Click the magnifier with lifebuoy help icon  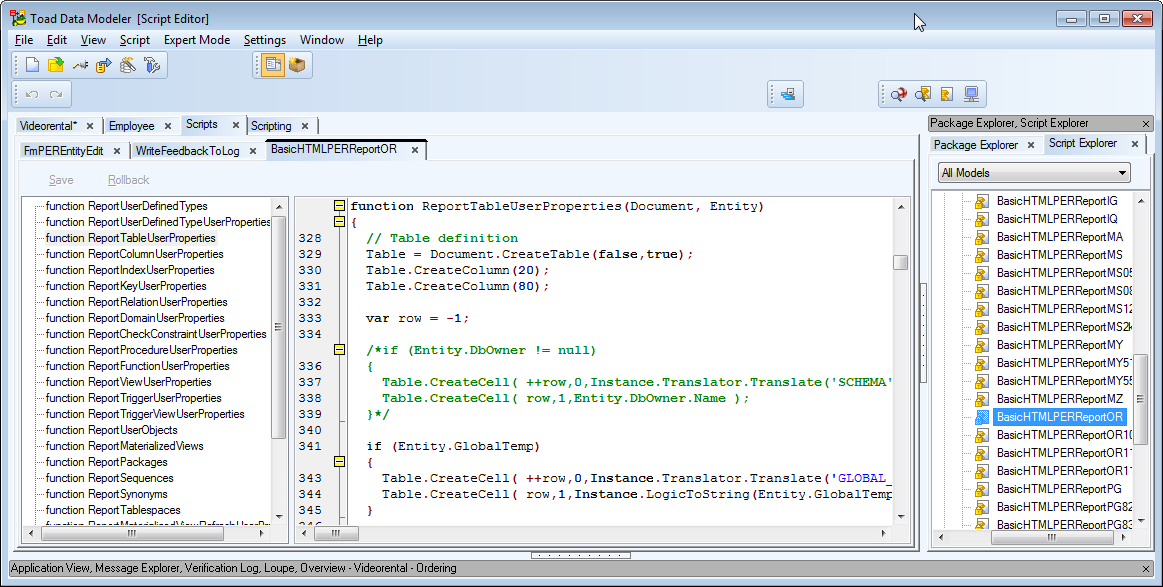898,95
